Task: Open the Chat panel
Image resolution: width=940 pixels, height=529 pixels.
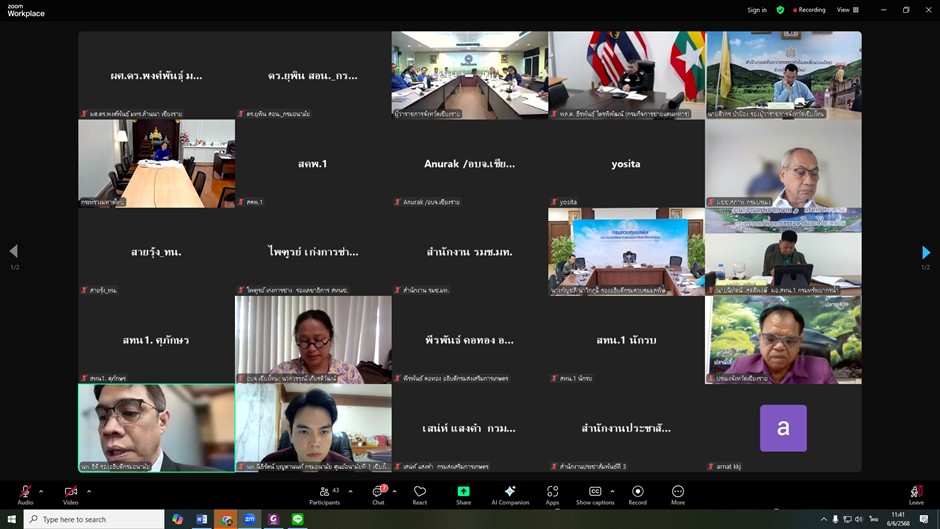Action: tap(378, 495)
